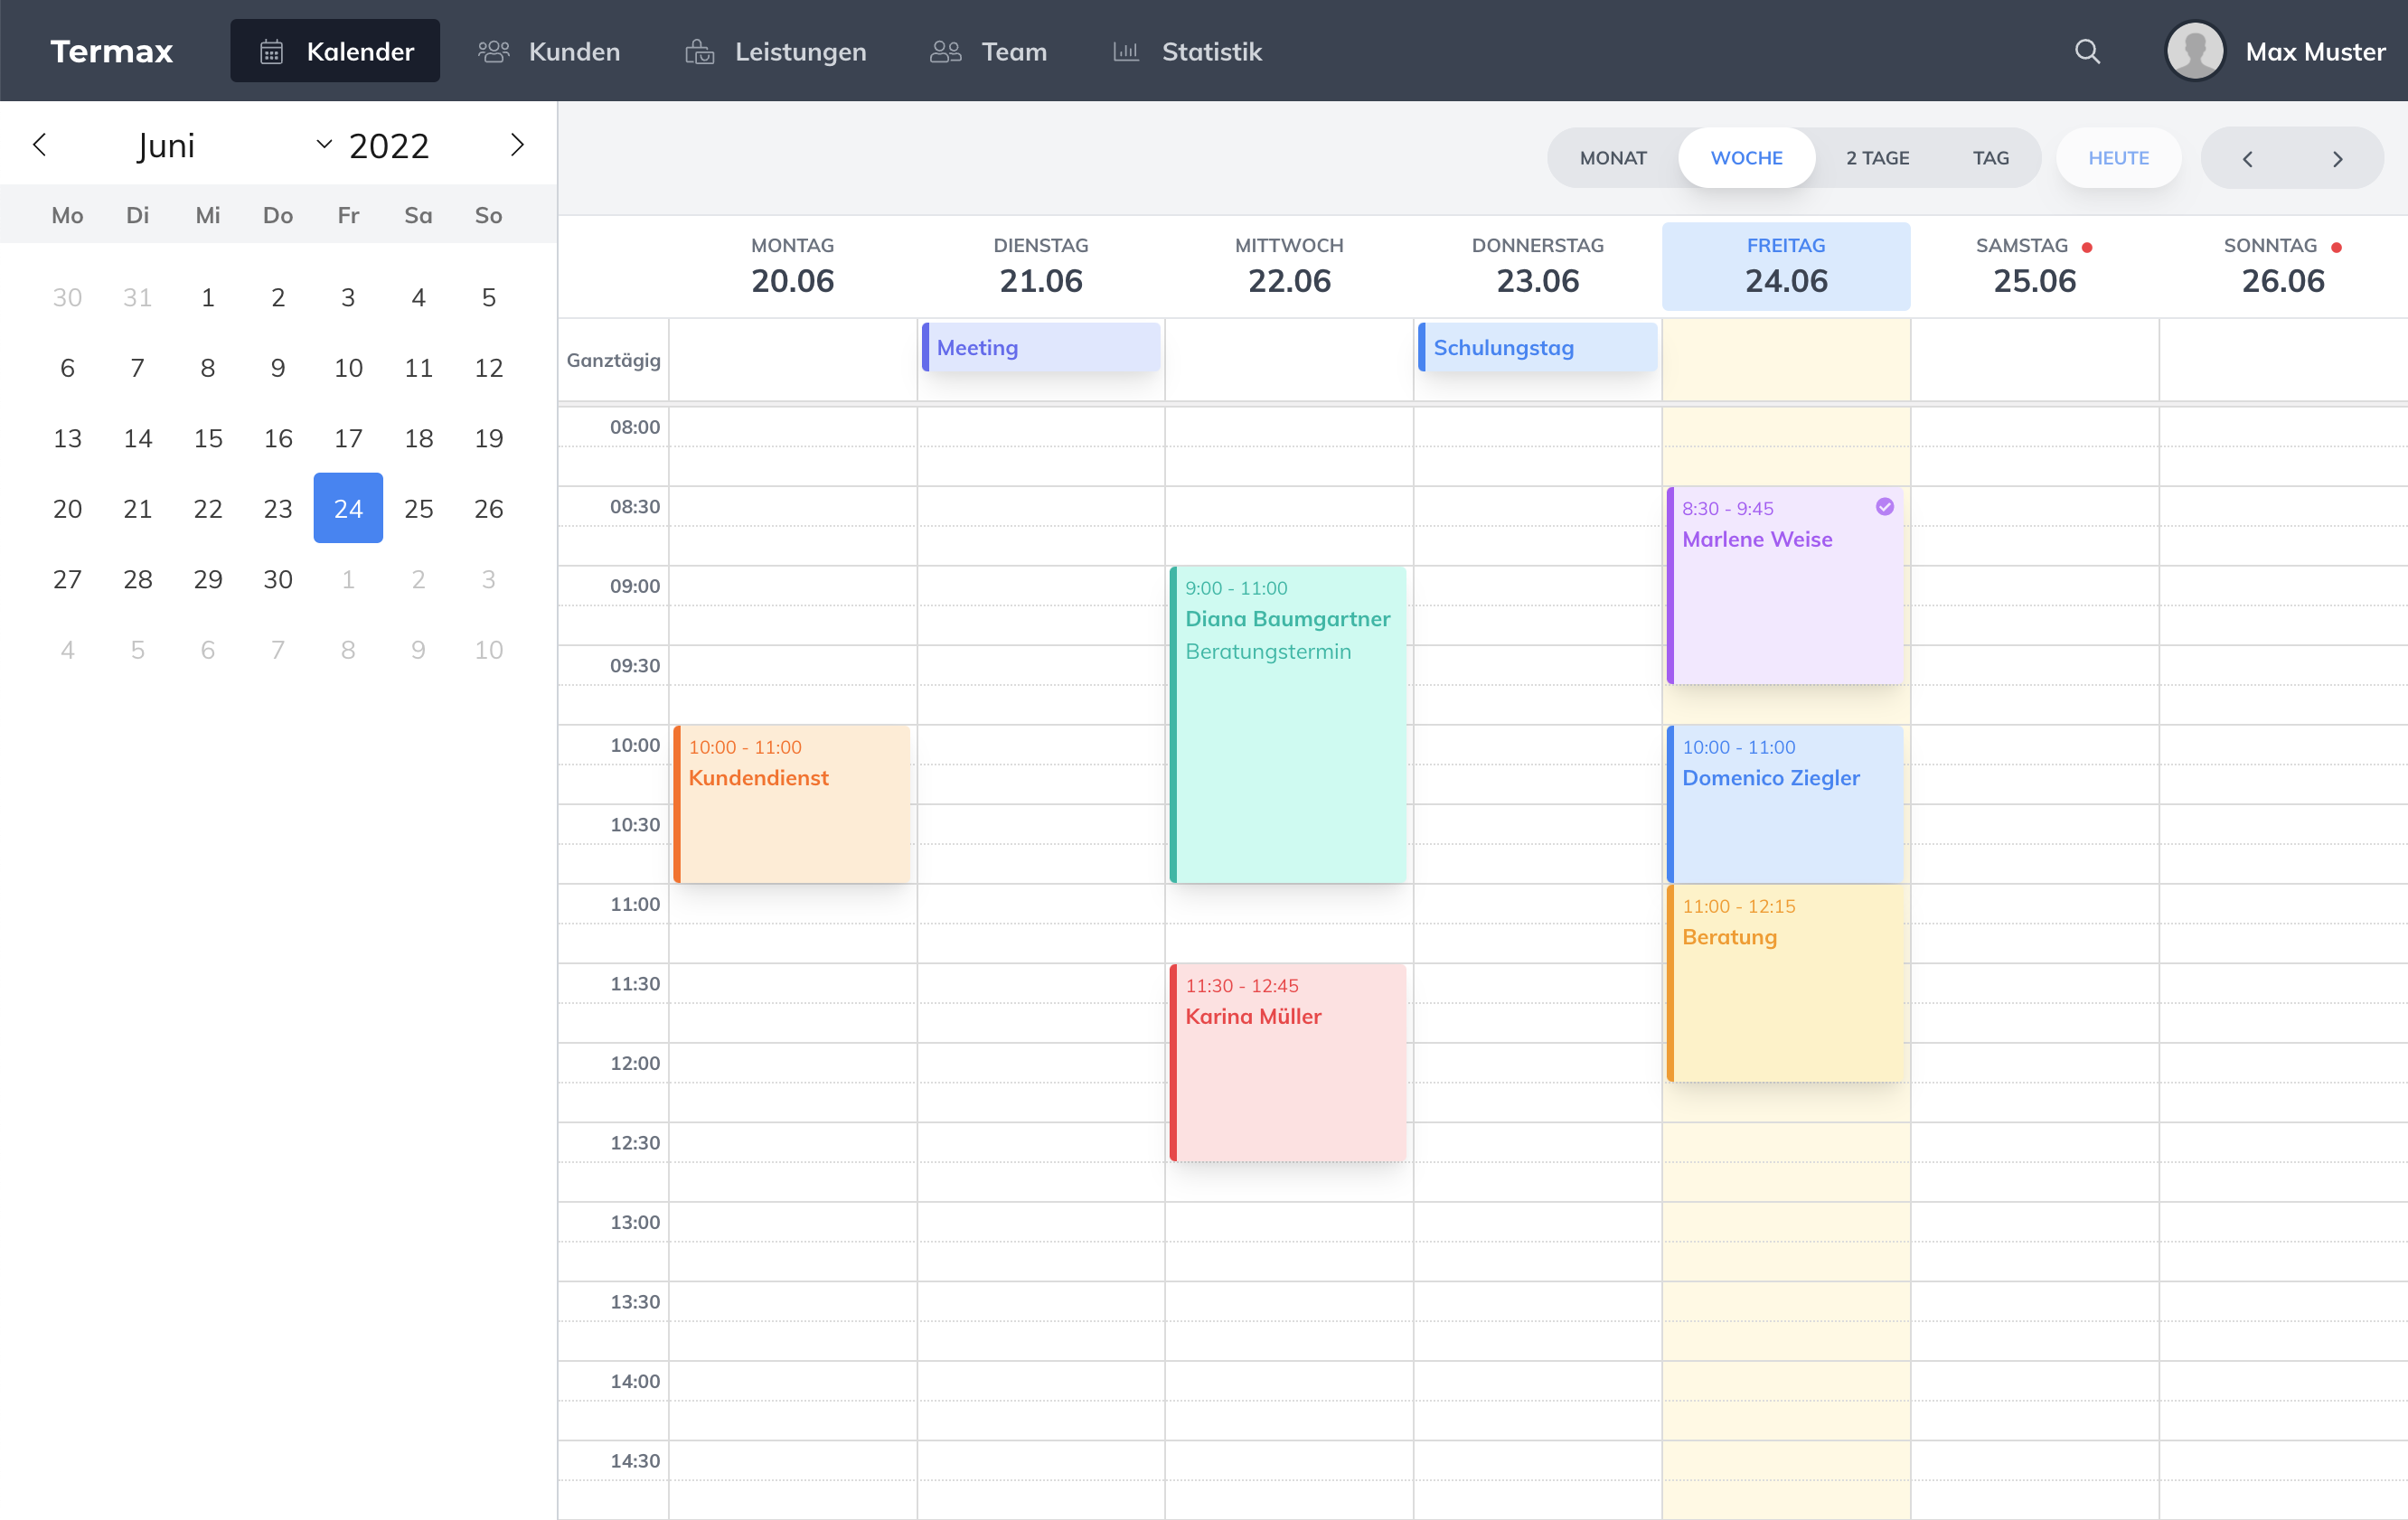Select greyed day 31 in mini calendar
The width and height of the screenshot is (2408, 1520).
138,297
